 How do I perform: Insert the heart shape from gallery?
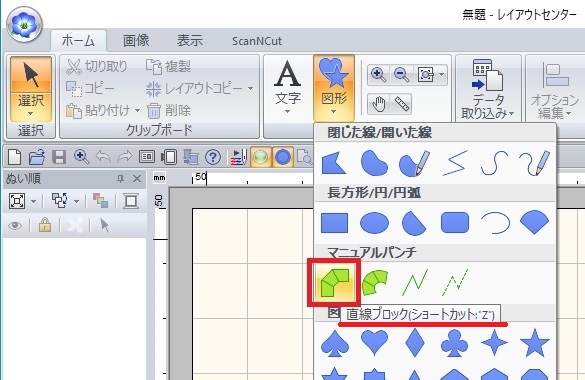pyautogui.click(x=374, y=342)
